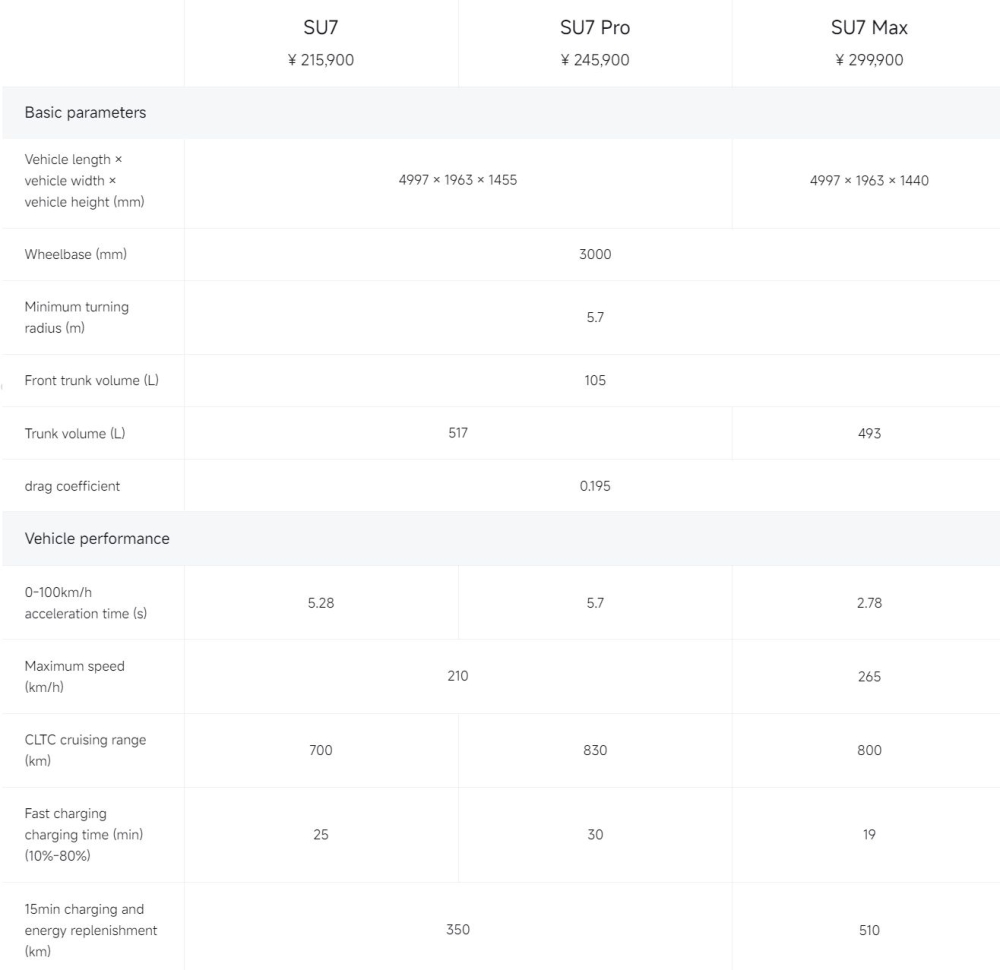The width and height of the screenshot is (1000, 970).
Task: Click SU7 Pro CLTC range 830
Action: click(595, 750)
